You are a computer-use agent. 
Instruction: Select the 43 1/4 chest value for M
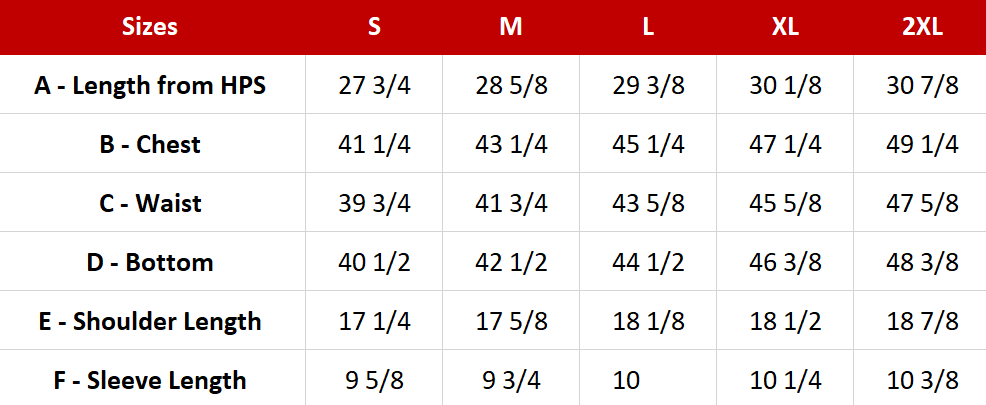point(511,144)
